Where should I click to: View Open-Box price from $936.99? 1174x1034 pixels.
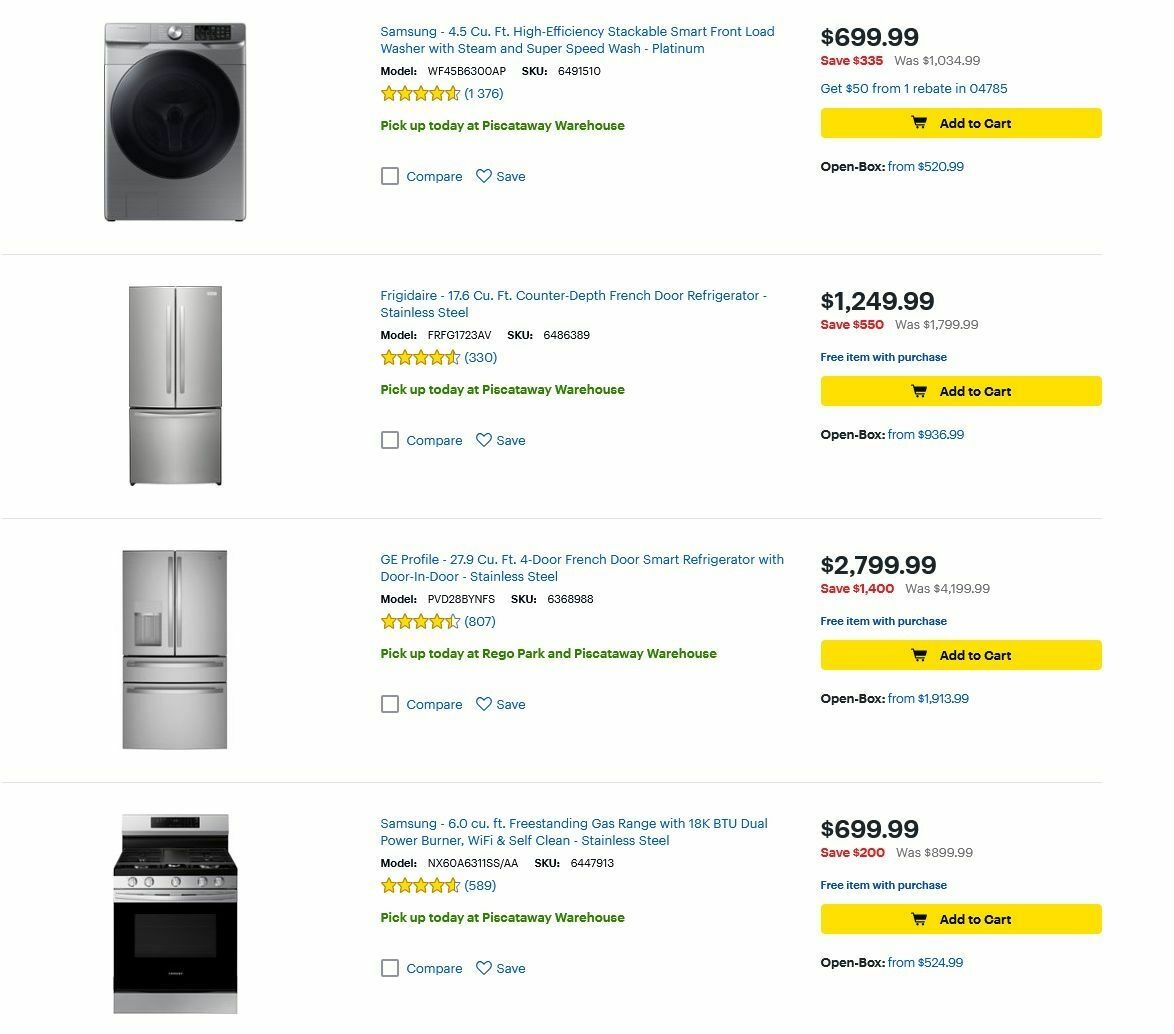[x=925, y=435]
